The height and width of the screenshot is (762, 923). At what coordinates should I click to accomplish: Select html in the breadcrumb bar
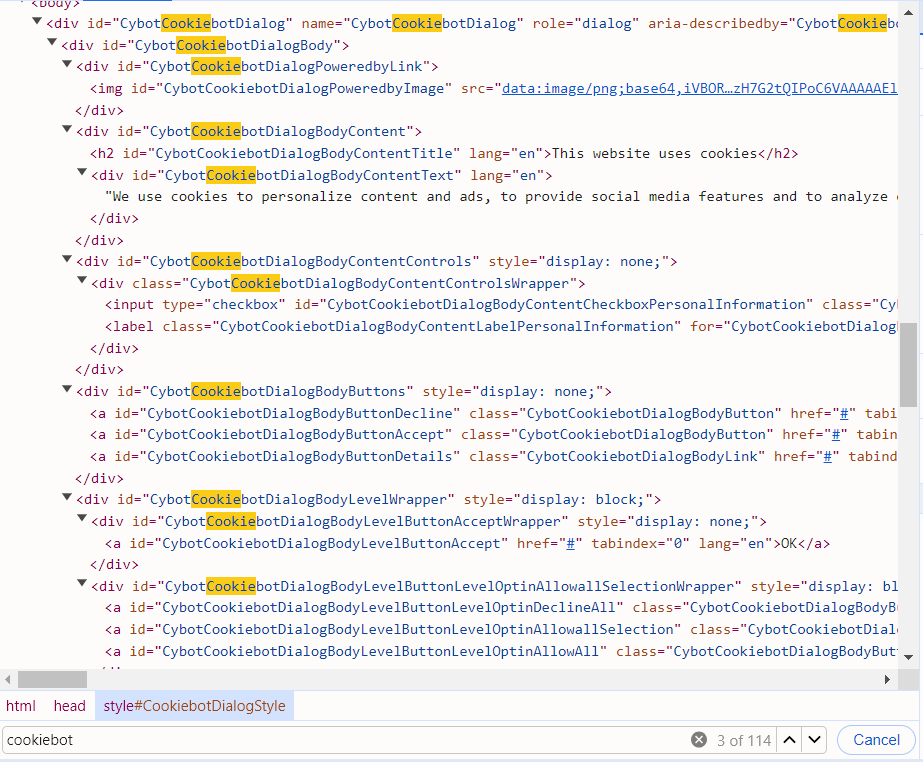coord(21,706)
